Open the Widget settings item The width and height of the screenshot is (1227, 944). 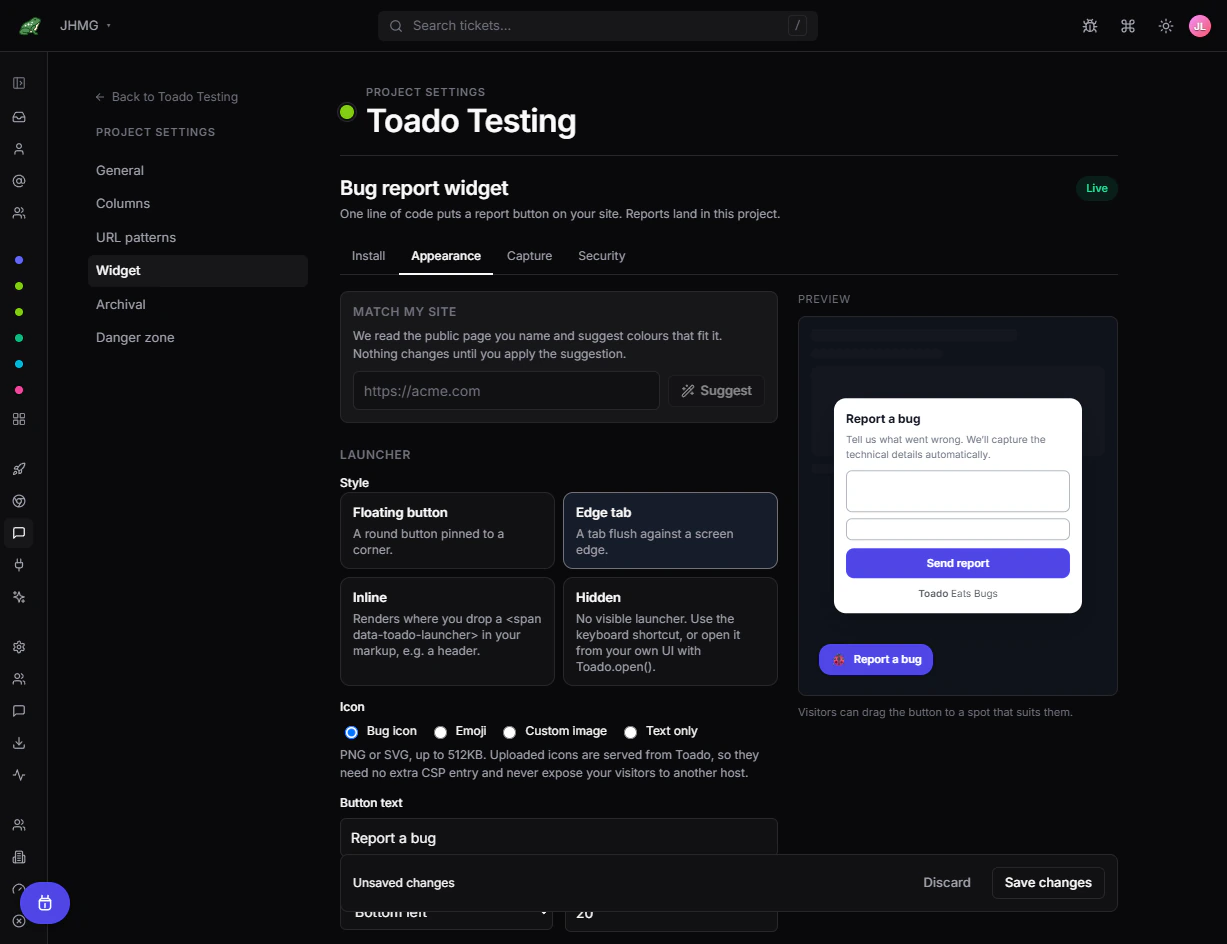[x=198, y=271]
